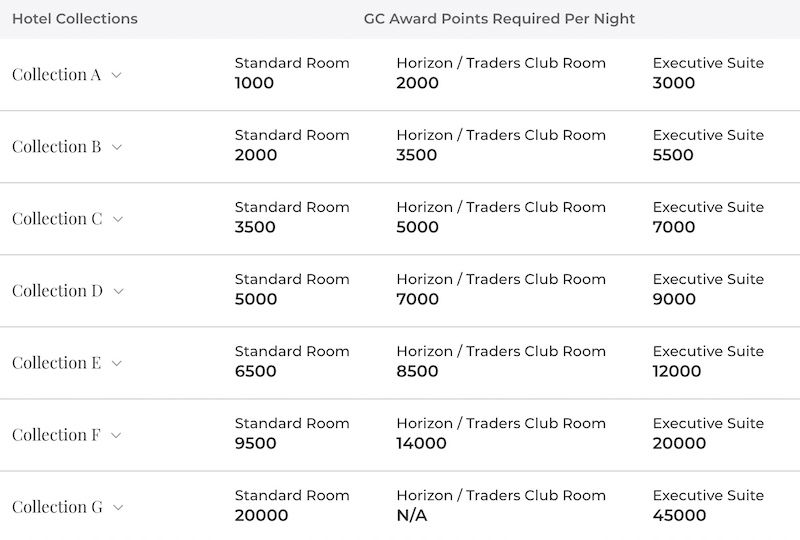800x540 pixels.
Task: Open the Collection D label
Action: click(x=57, y=290)
